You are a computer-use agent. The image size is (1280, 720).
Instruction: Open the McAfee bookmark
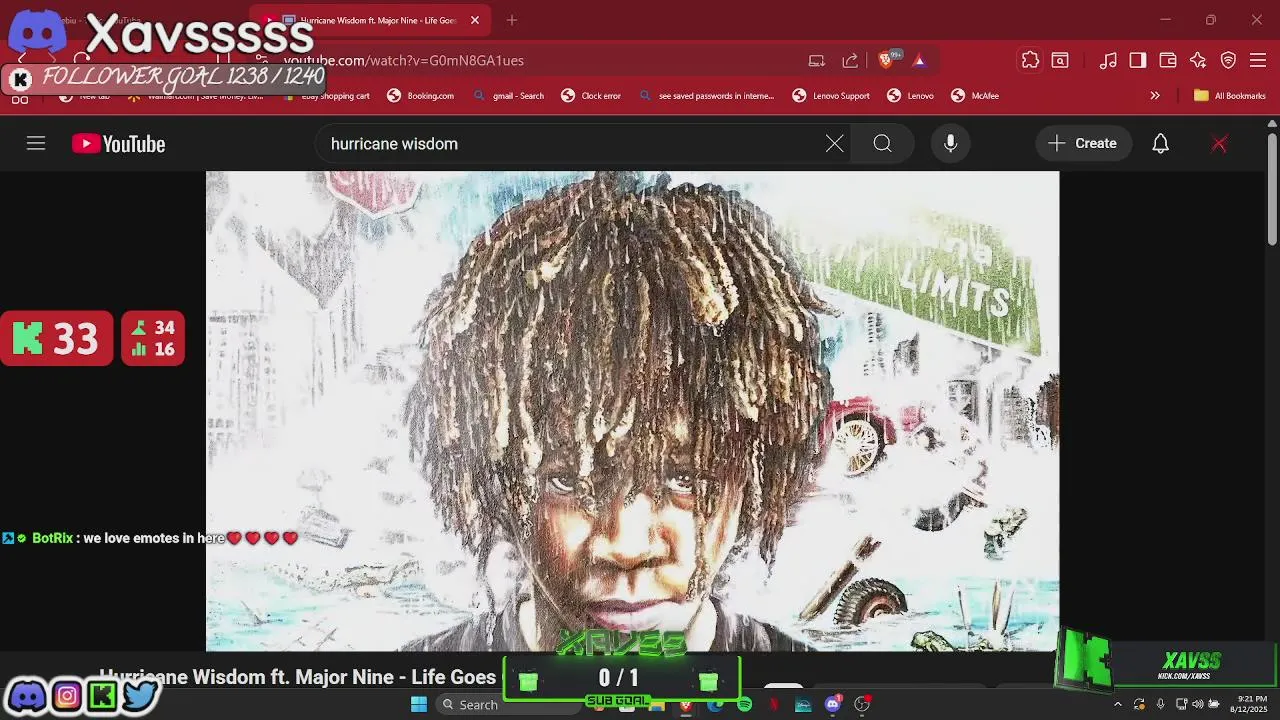pyautogui.click(x=975, y=96)
